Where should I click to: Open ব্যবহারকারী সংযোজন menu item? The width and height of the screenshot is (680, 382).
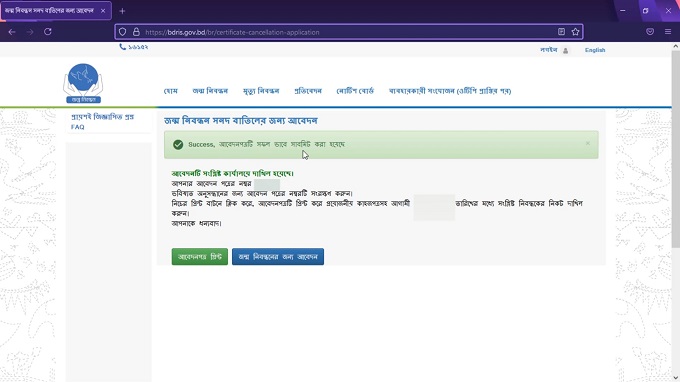[x=450, y=91]
